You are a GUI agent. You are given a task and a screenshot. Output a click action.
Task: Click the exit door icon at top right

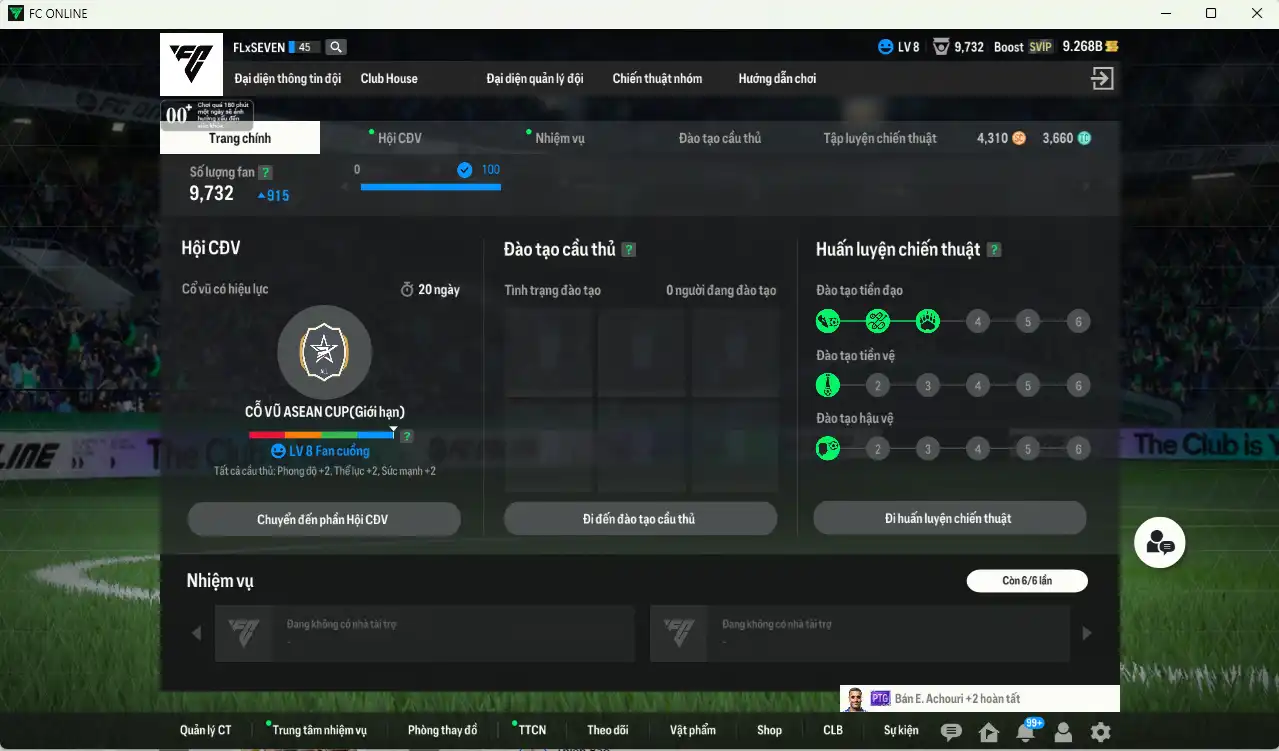tap(1102, 79)
